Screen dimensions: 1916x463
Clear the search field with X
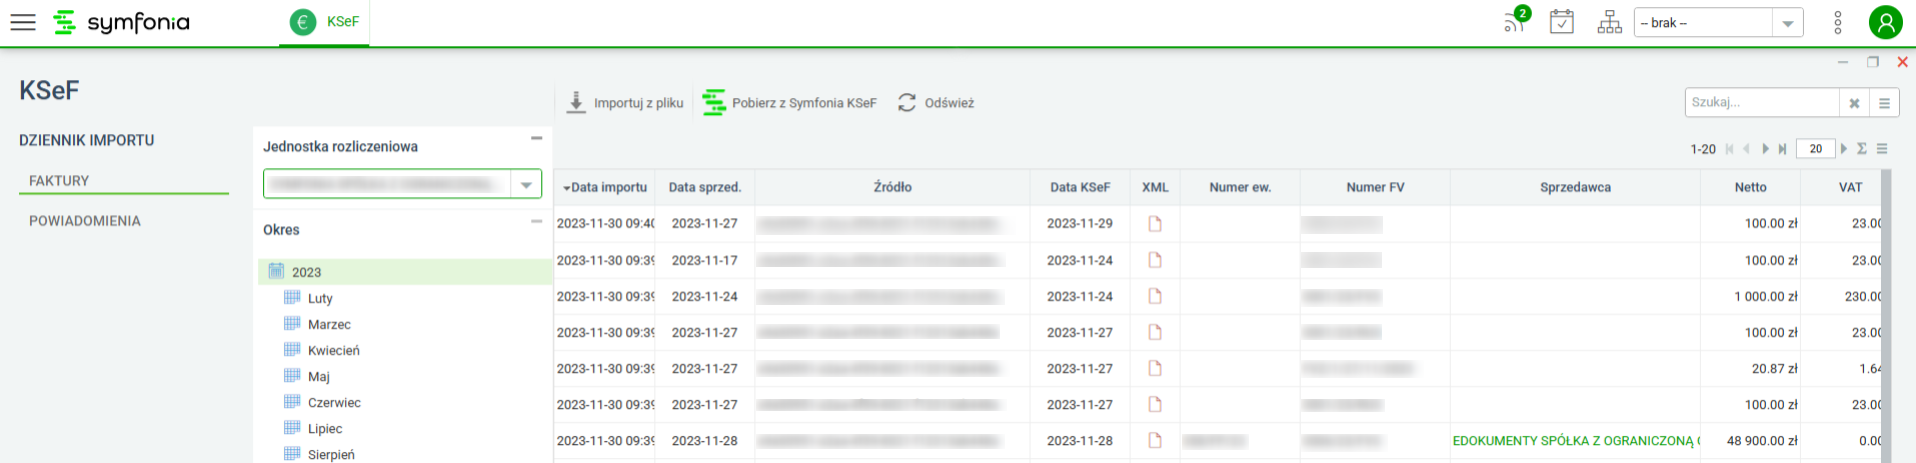[x=1854, y=103]
